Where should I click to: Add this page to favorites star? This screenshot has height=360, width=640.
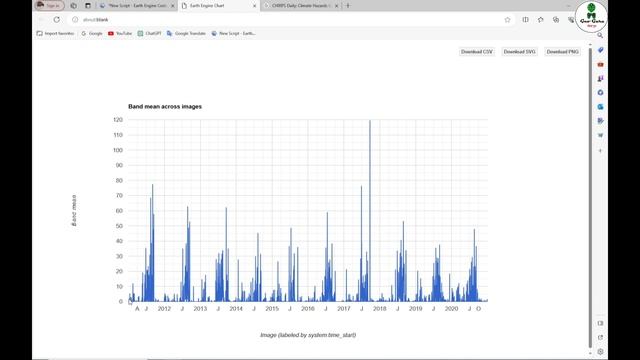(507, 20)
